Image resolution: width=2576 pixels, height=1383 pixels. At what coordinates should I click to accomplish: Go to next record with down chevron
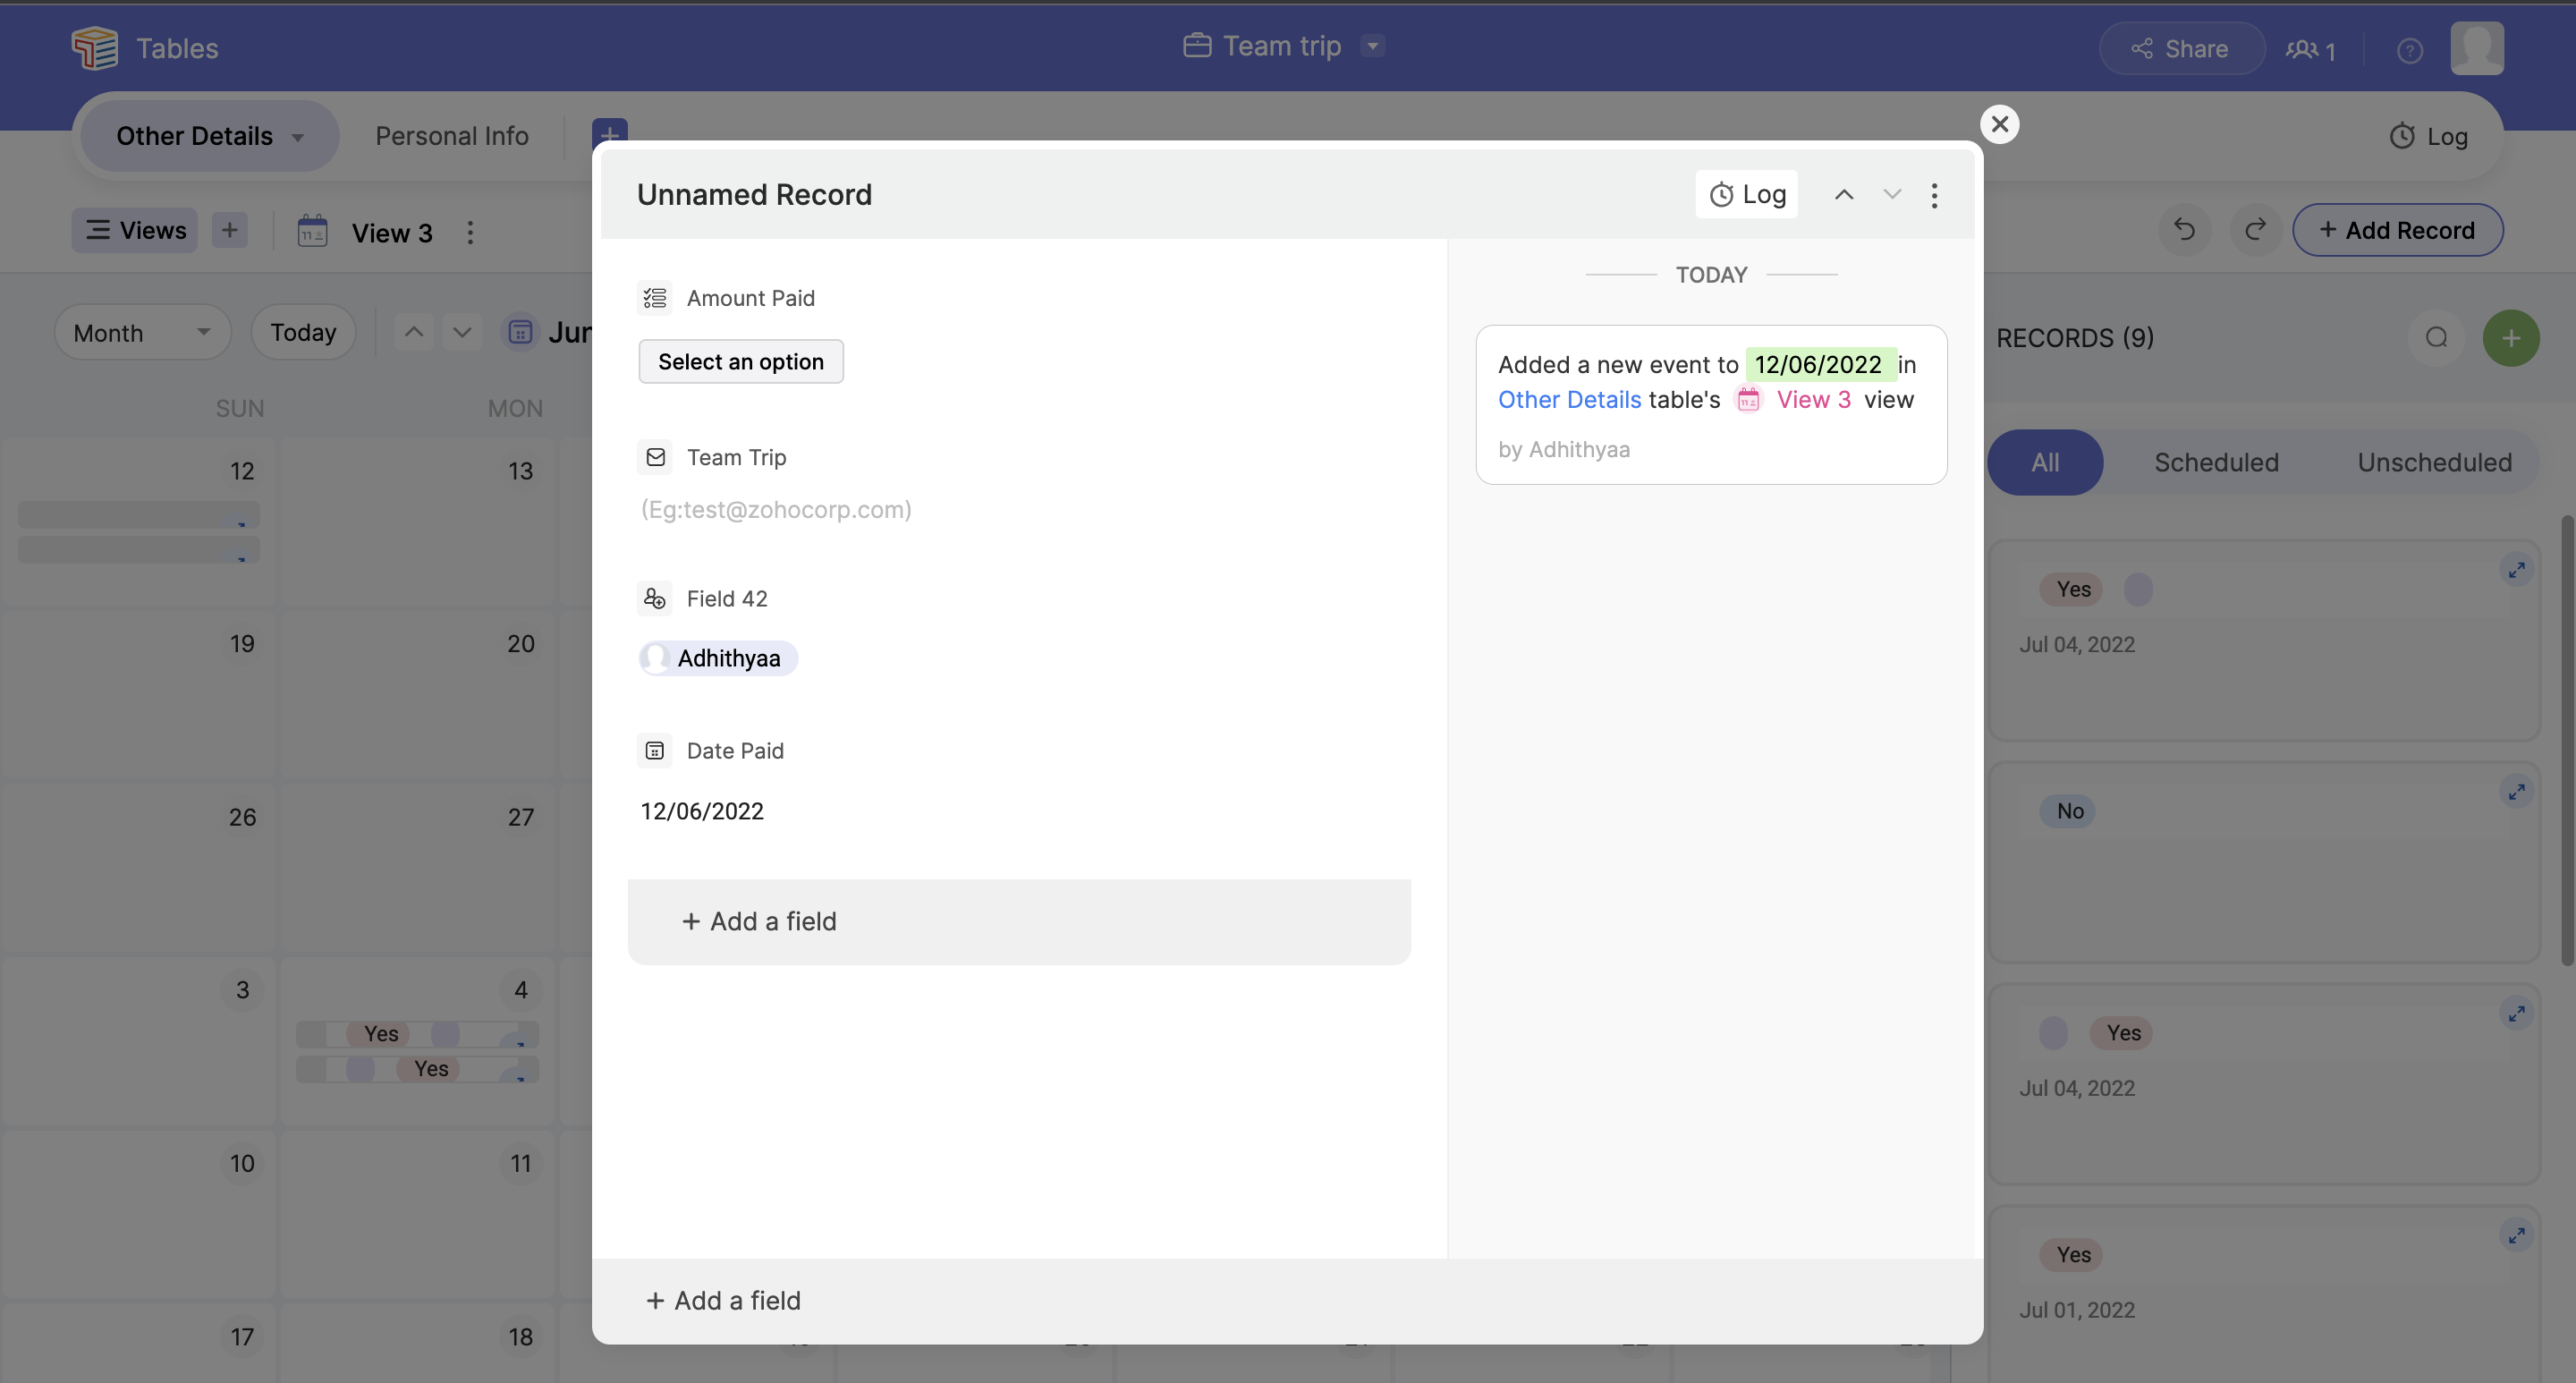tap(1892, 195)
